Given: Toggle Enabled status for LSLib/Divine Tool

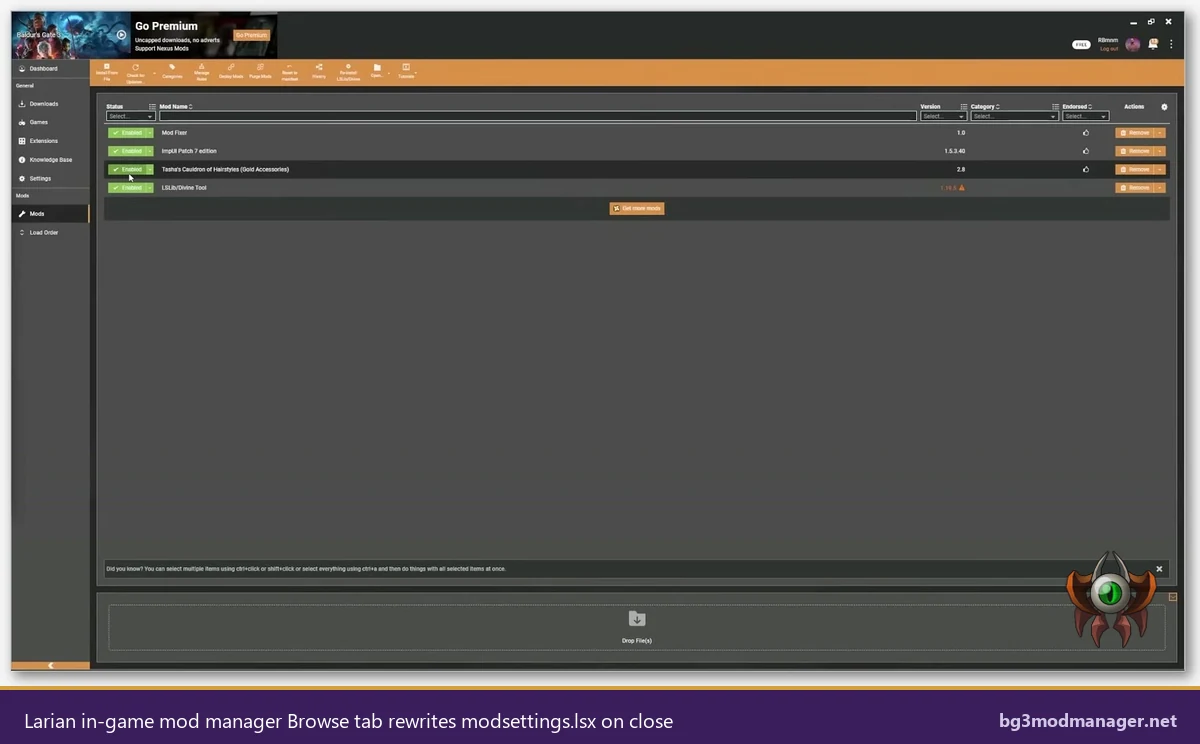Looking at the screenshot, I should (x=126, y=187).
